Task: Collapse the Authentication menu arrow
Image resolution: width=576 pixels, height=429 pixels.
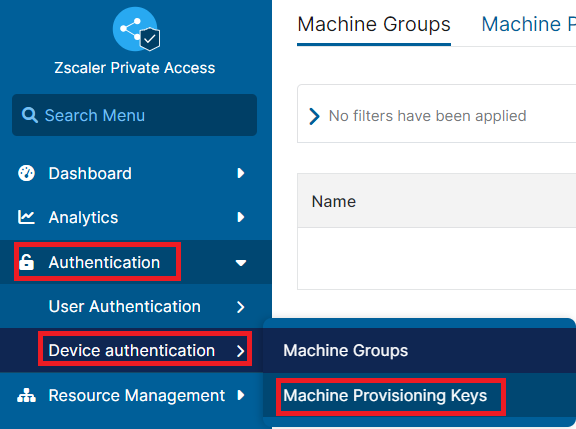Action: (241, 263)
